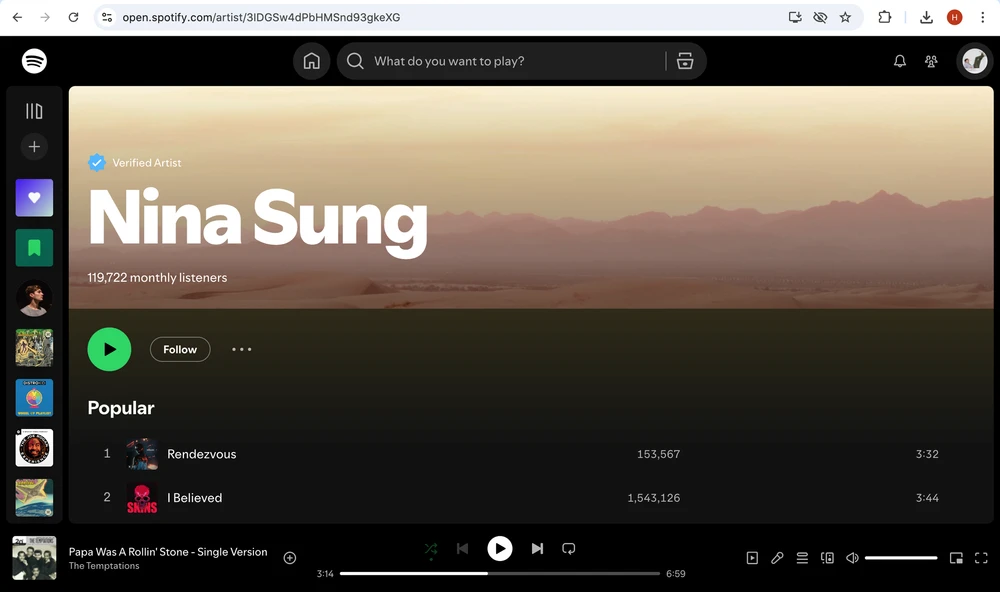The image size is (1000, 592).
Task: Open Friend Activity icon
Action: click(x=931, y=61)
